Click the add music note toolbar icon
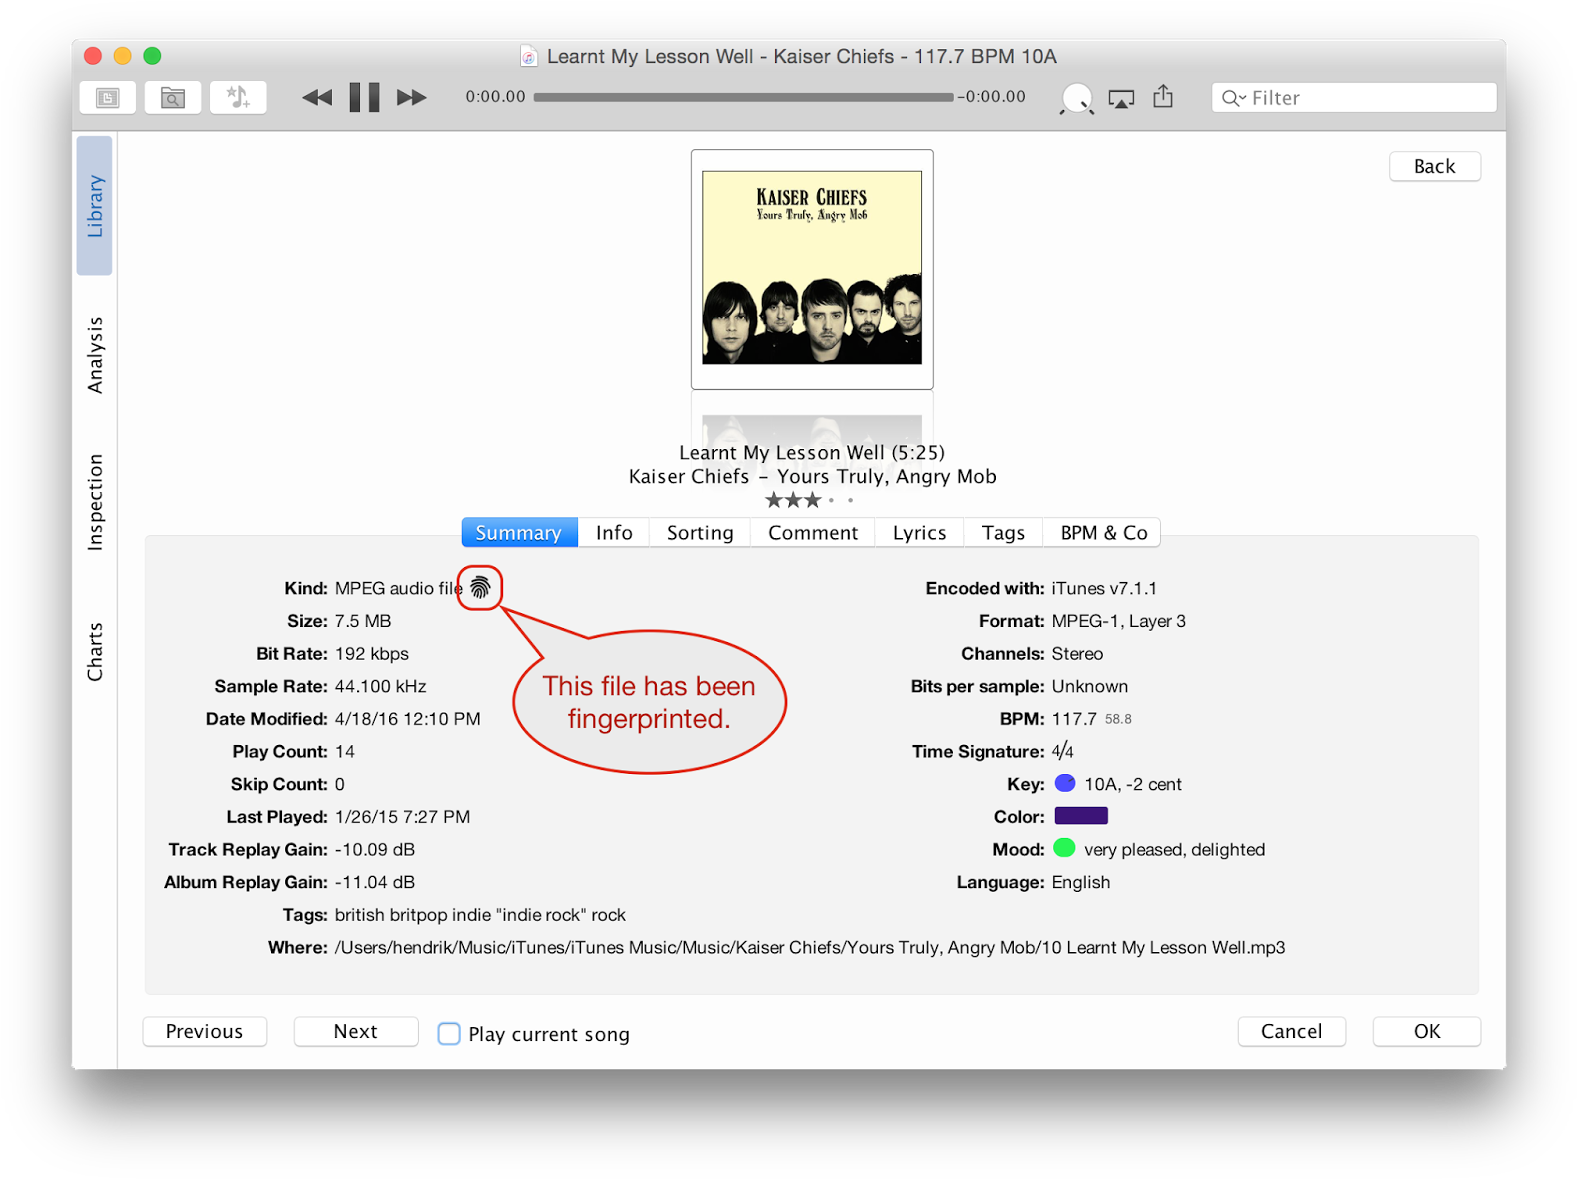Image resolution: width=1577 pixels, height=1179 pixels. click(238, 98)
